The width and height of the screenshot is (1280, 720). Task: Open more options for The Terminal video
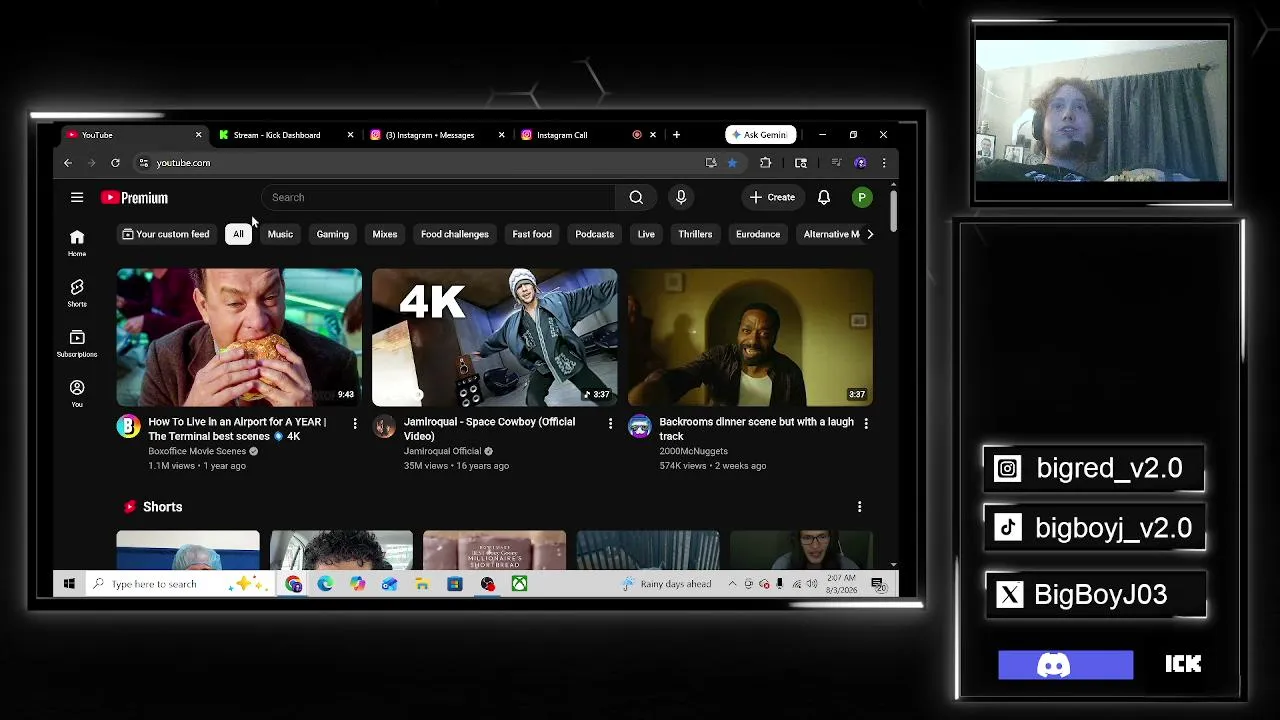tap(355, 424)
